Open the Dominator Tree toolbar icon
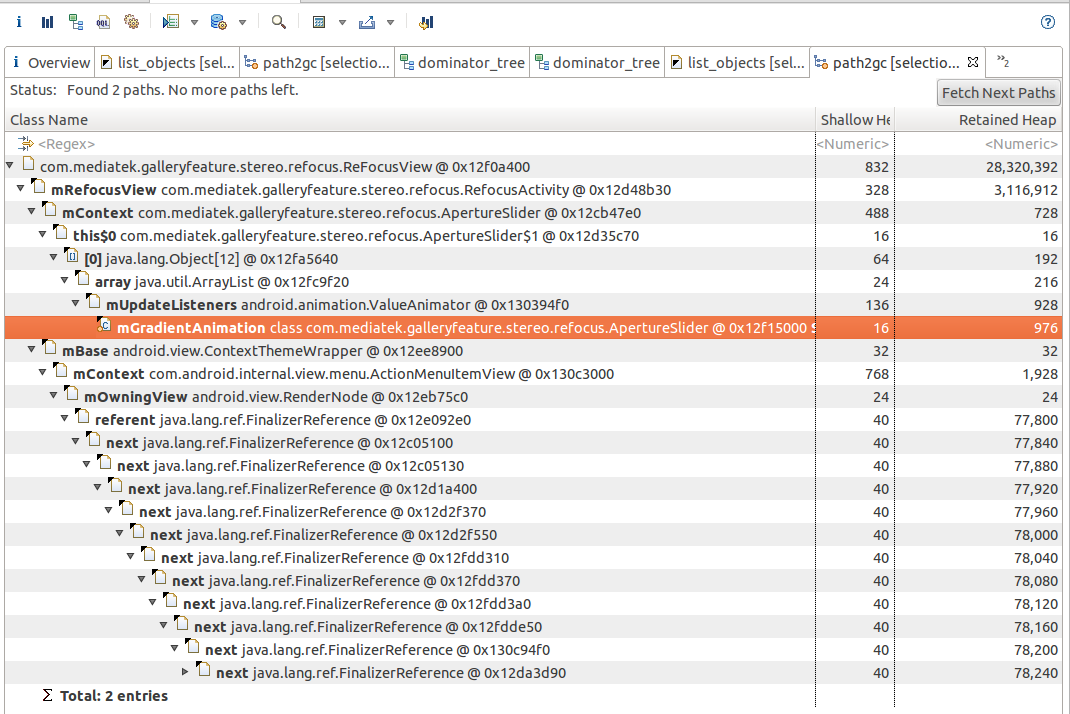The height and width of the screenshot is (714, 1070). (x=76, y=21)
